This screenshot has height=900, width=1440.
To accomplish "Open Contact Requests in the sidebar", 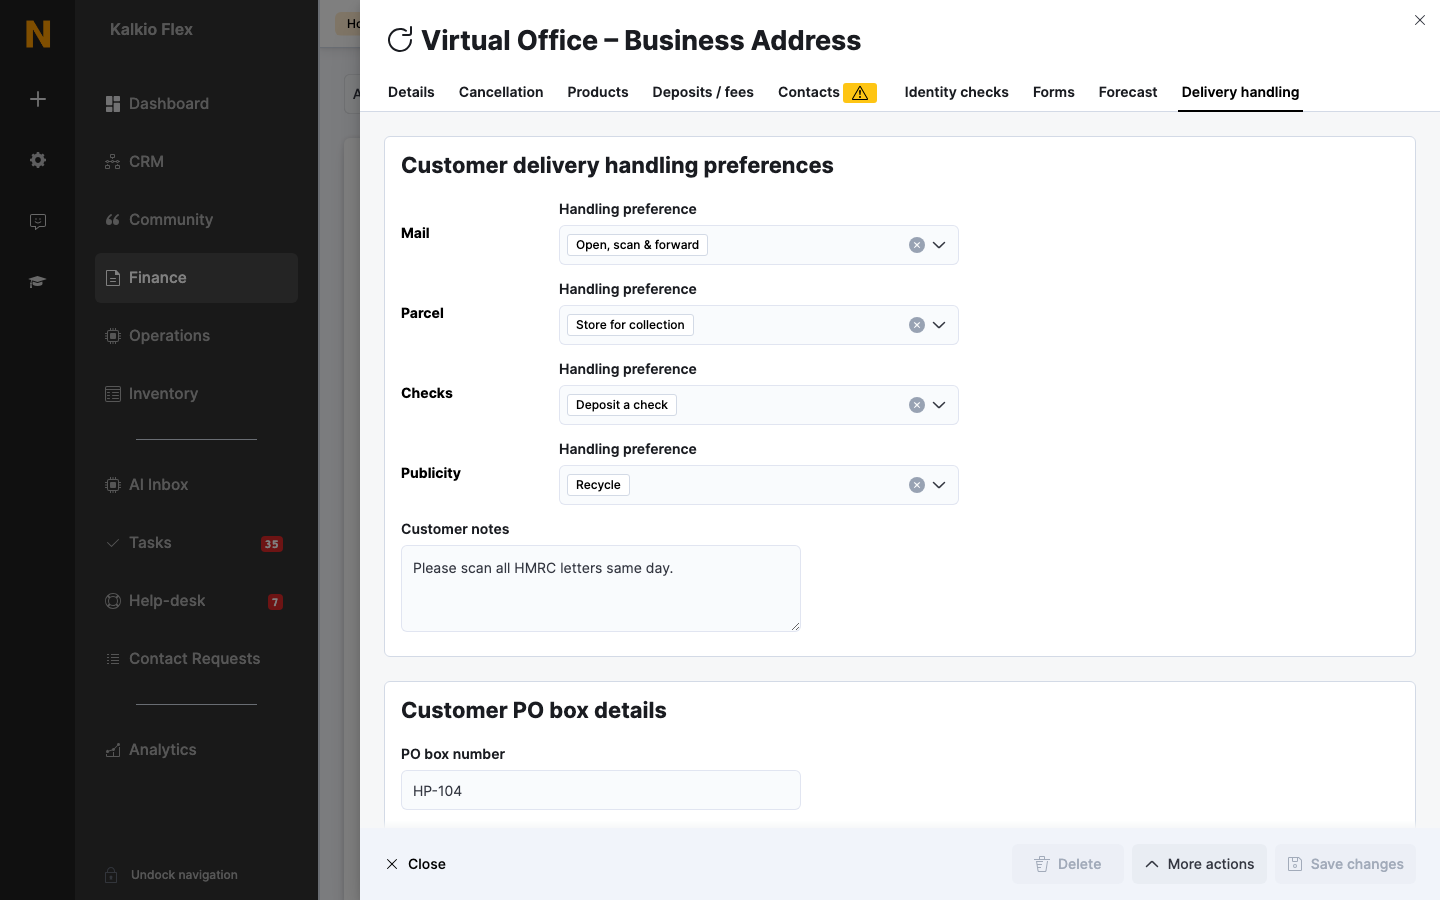I will (x=196, y=659).
